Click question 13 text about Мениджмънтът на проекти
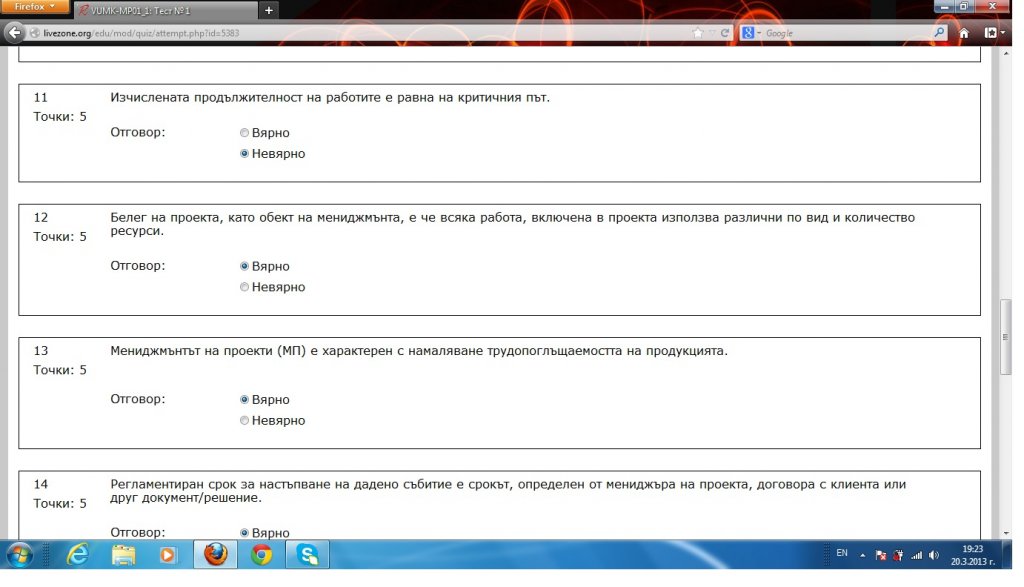Screen dimensions: 1024x587 pyautogui.click(x=419, y=351)
